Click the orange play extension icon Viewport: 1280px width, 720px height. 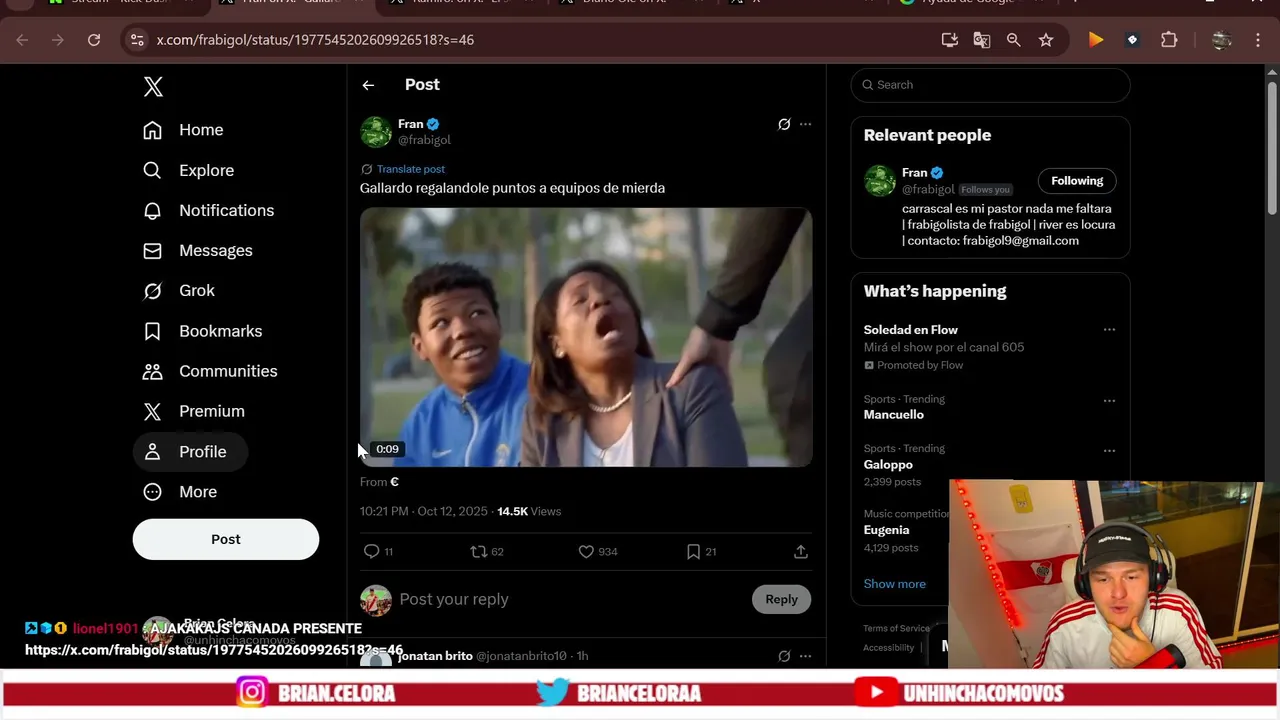coord(1096,40)
